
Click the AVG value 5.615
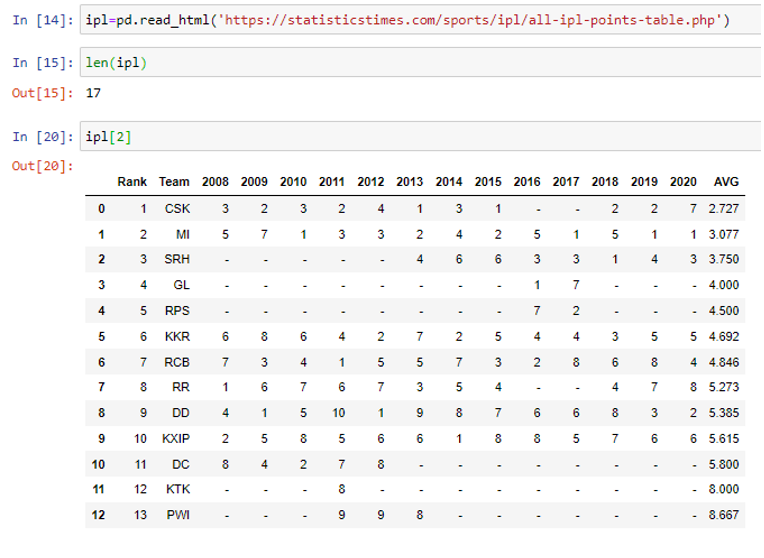(x=724, y=439)
